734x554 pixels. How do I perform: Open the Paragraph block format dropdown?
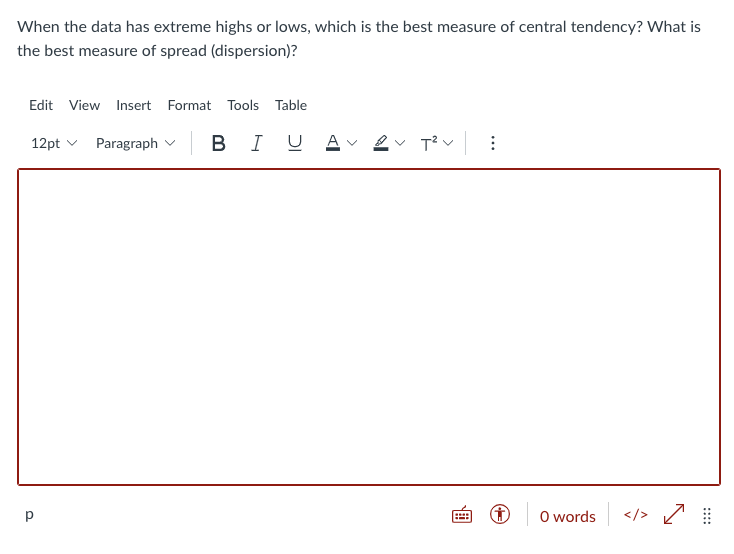click(136, 143)
